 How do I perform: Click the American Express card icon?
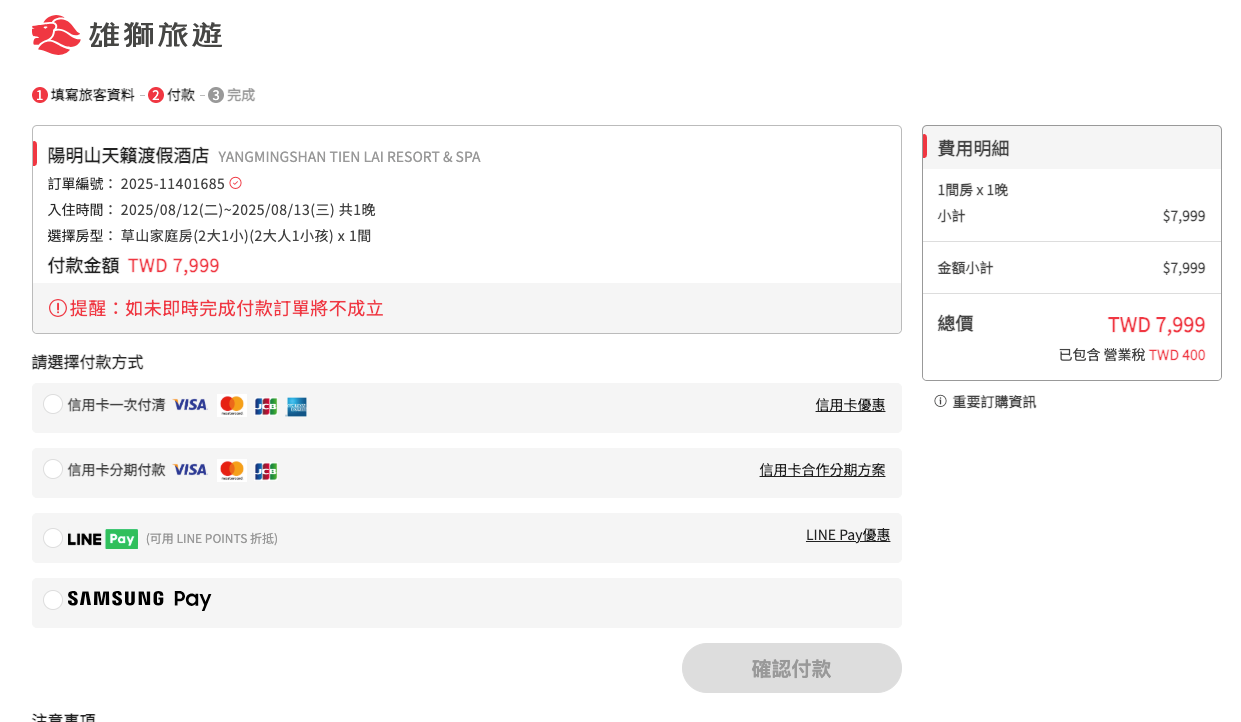coord(297,406)
